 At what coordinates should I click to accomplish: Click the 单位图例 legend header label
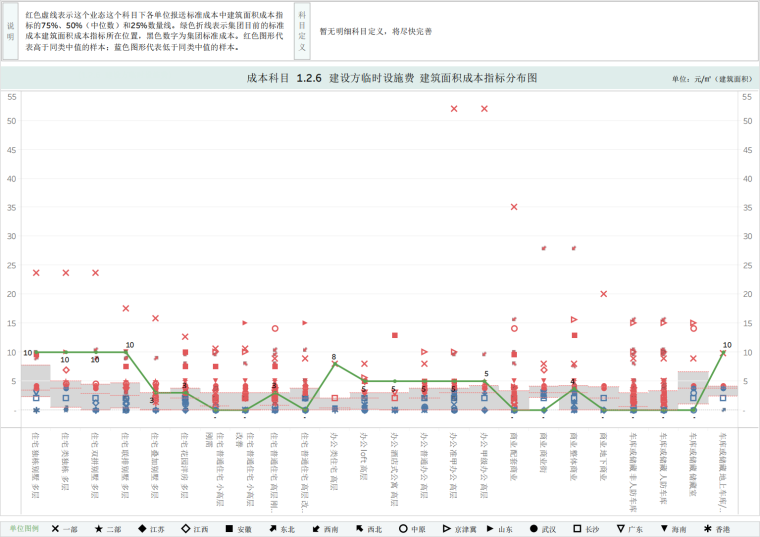coord(24,528)
